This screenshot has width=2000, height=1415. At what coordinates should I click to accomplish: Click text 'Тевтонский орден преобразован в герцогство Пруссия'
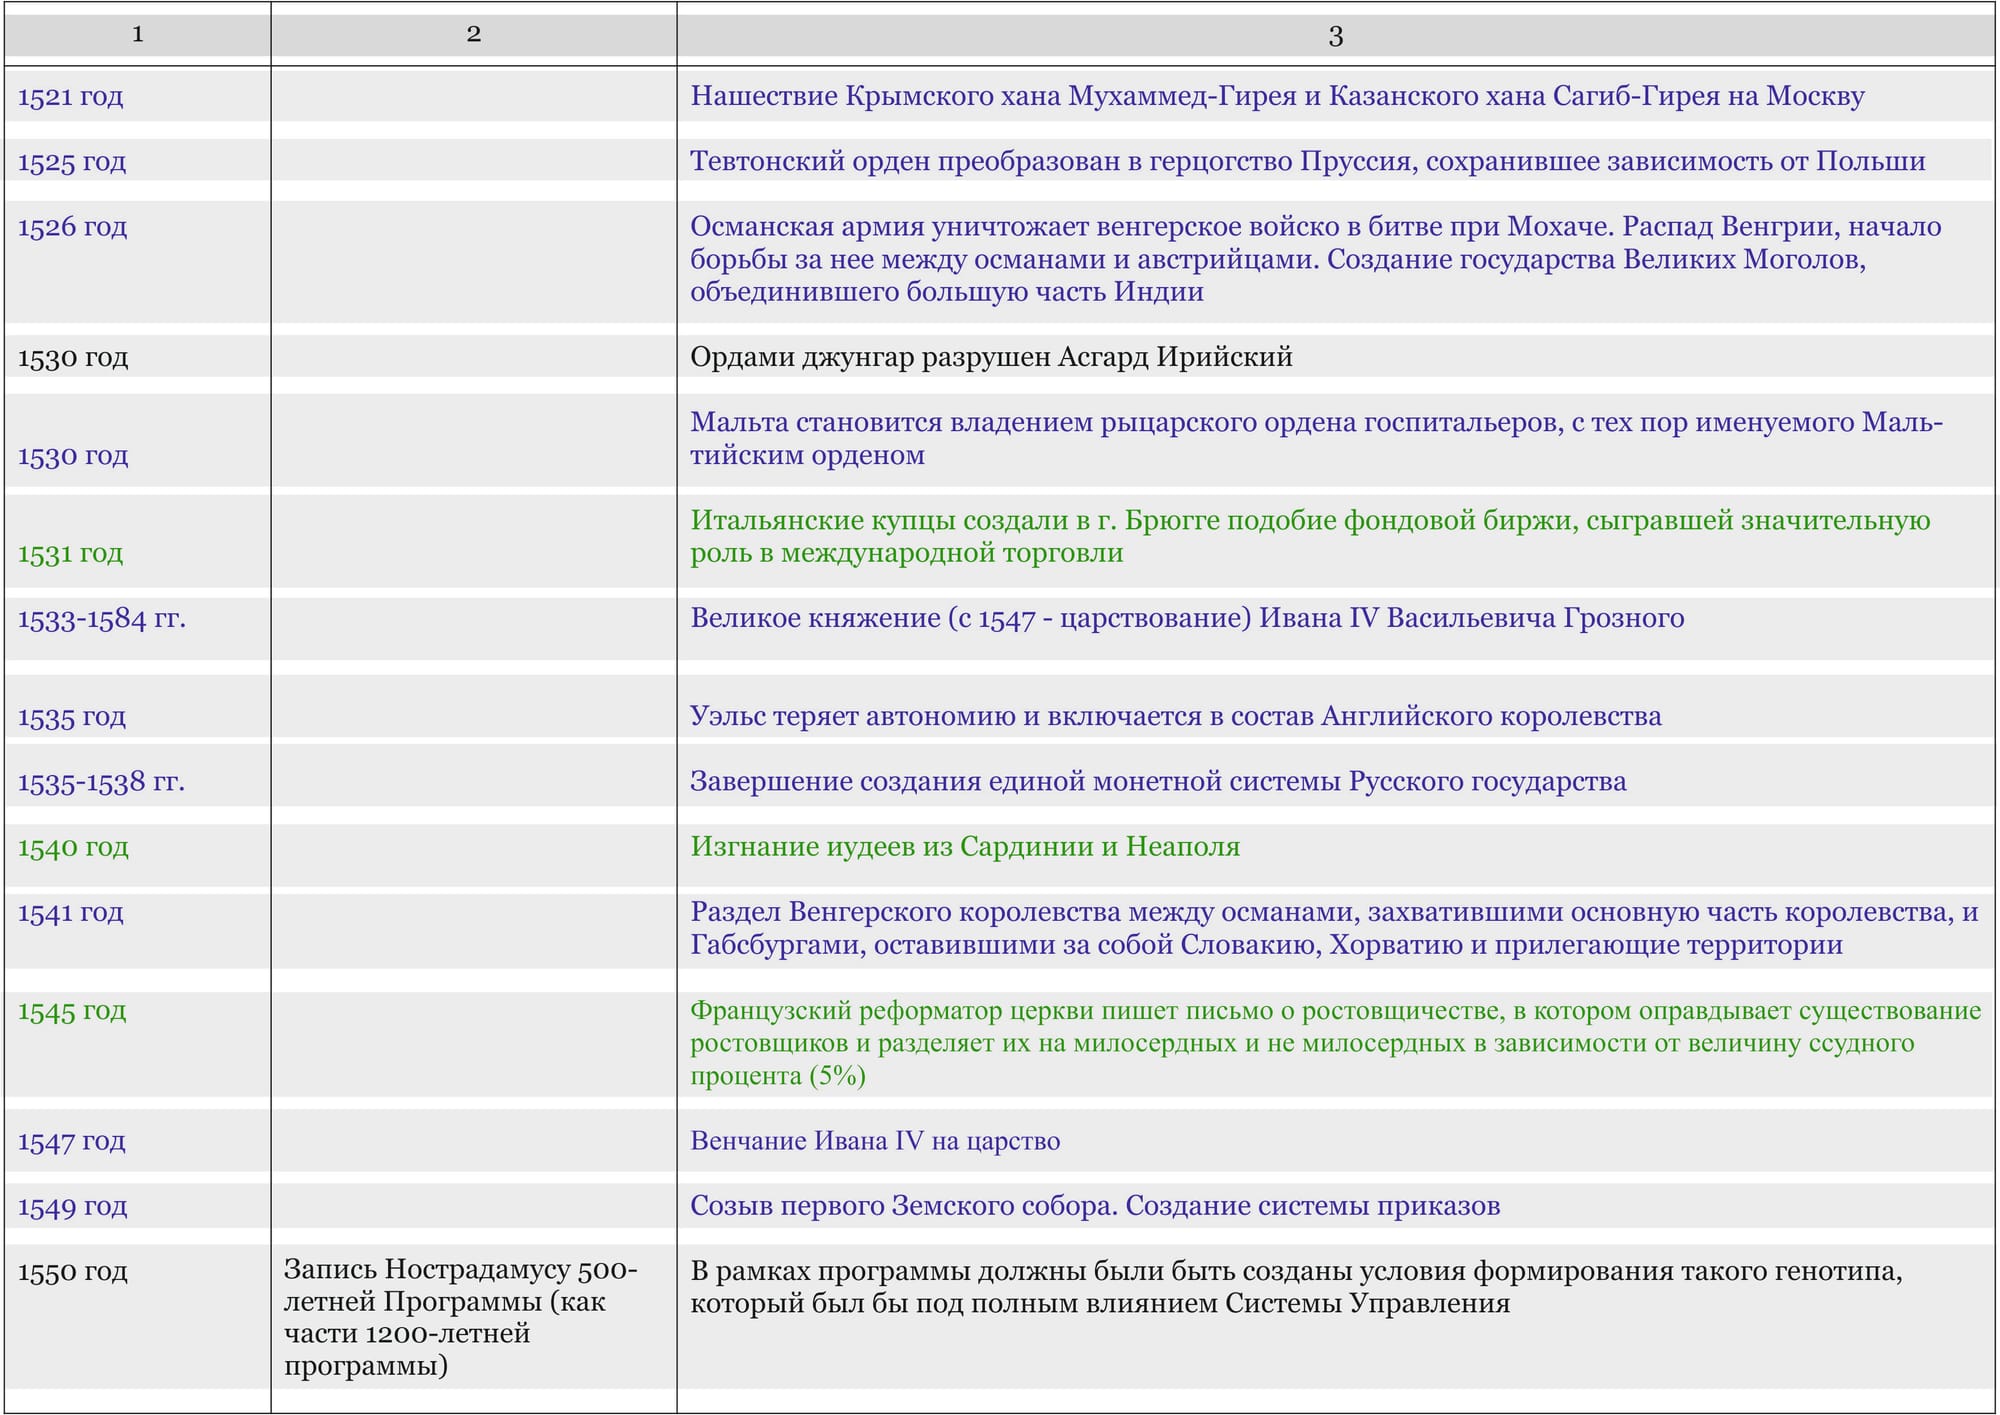pyautogui.click(x=1052, y=161)
